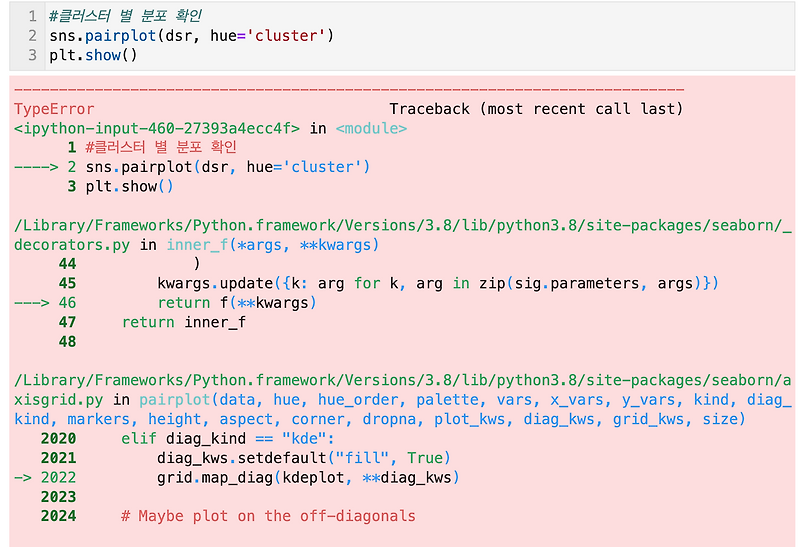The width and height of the screenshot is (800, 547).
Task: Click 'plt.show()' on code line 3
Action: pos(93,55)
